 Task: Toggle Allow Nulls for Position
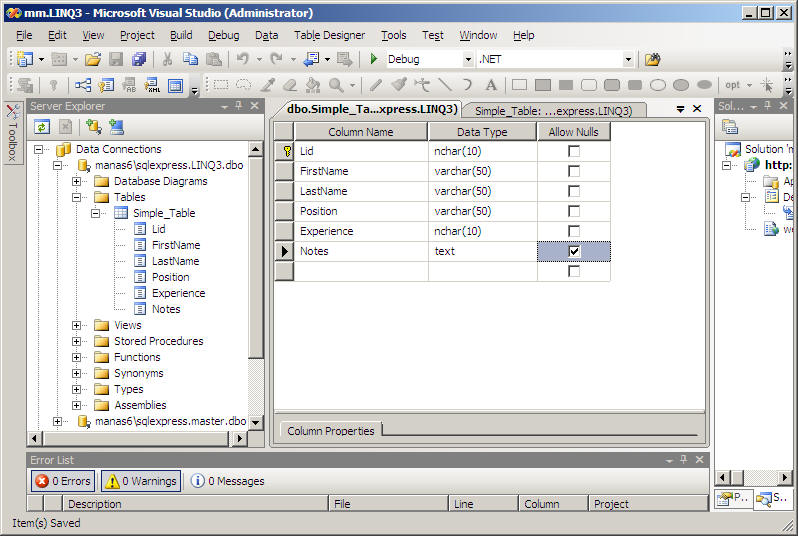(574, 211)
